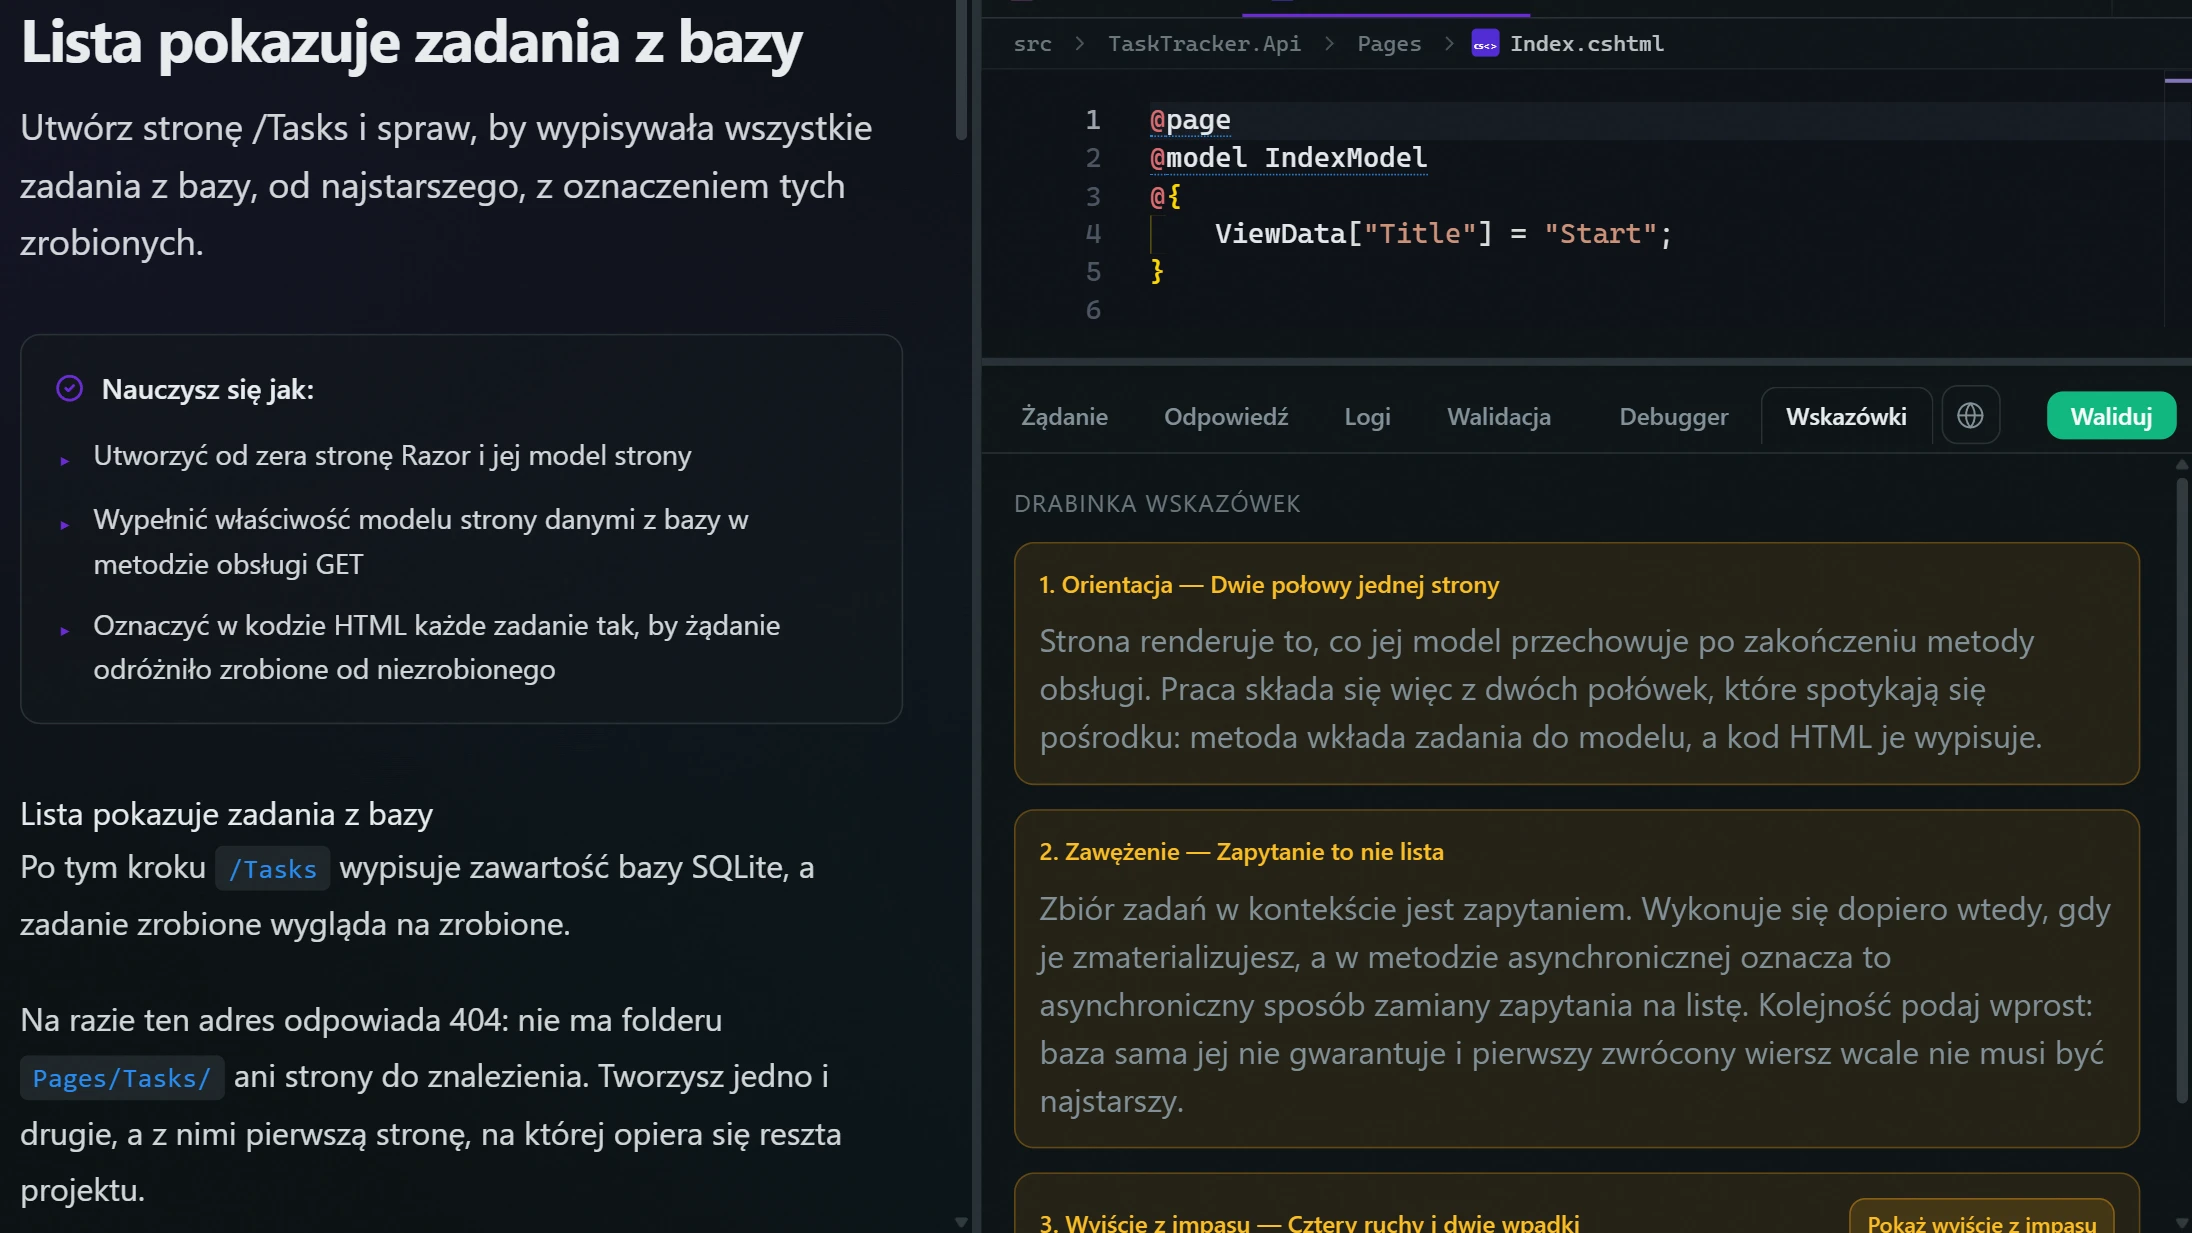Expand the chevron after Pages breadcrumb
Screen dimensions: 2192x1233
[x=1449, y=44]
